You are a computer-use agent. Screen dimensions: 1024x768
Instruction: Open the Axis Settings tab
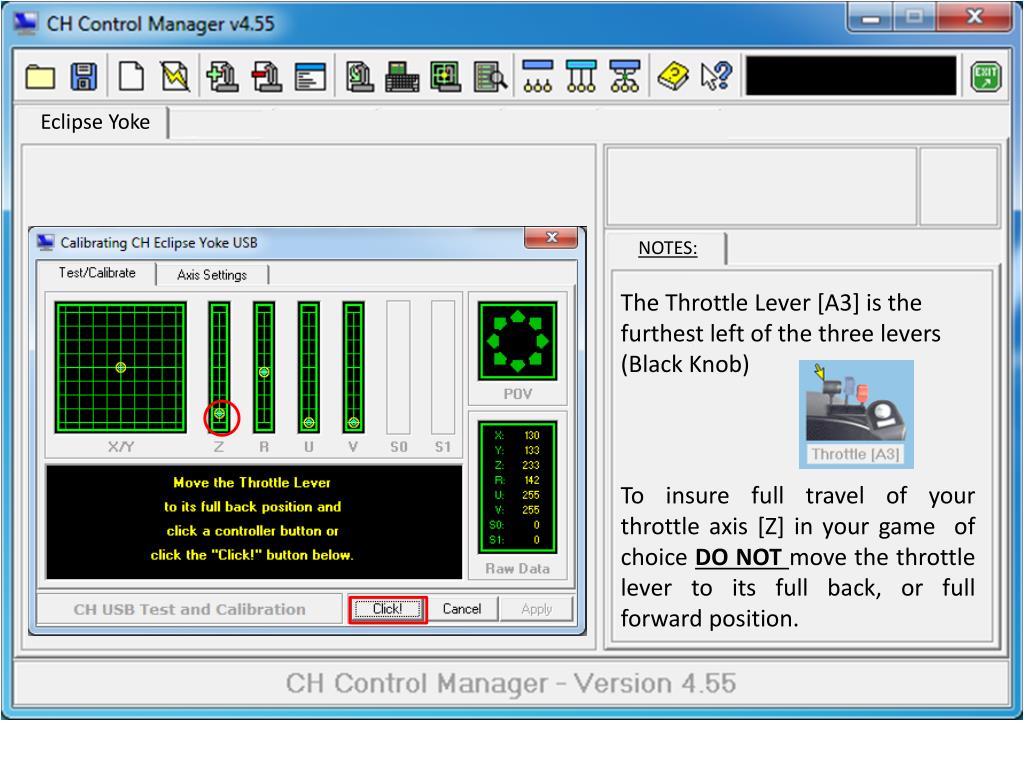pos(212,275)
